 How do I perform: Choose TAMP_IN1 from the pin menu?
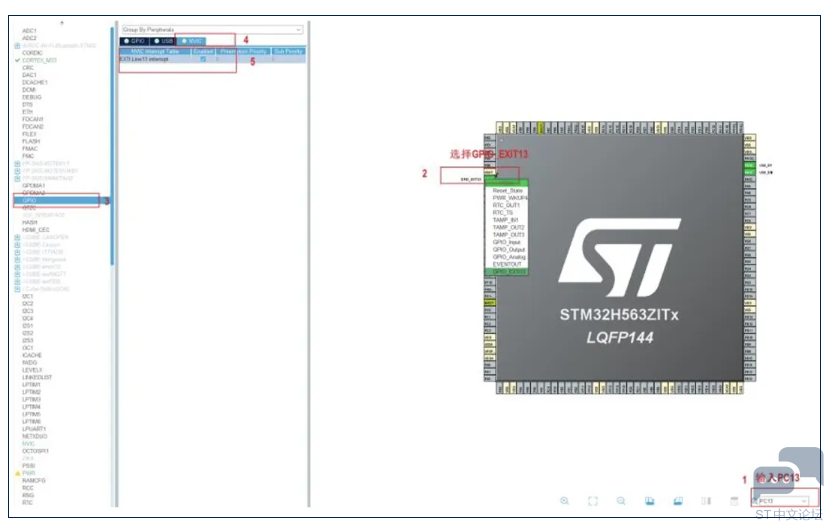pos(507,220)
